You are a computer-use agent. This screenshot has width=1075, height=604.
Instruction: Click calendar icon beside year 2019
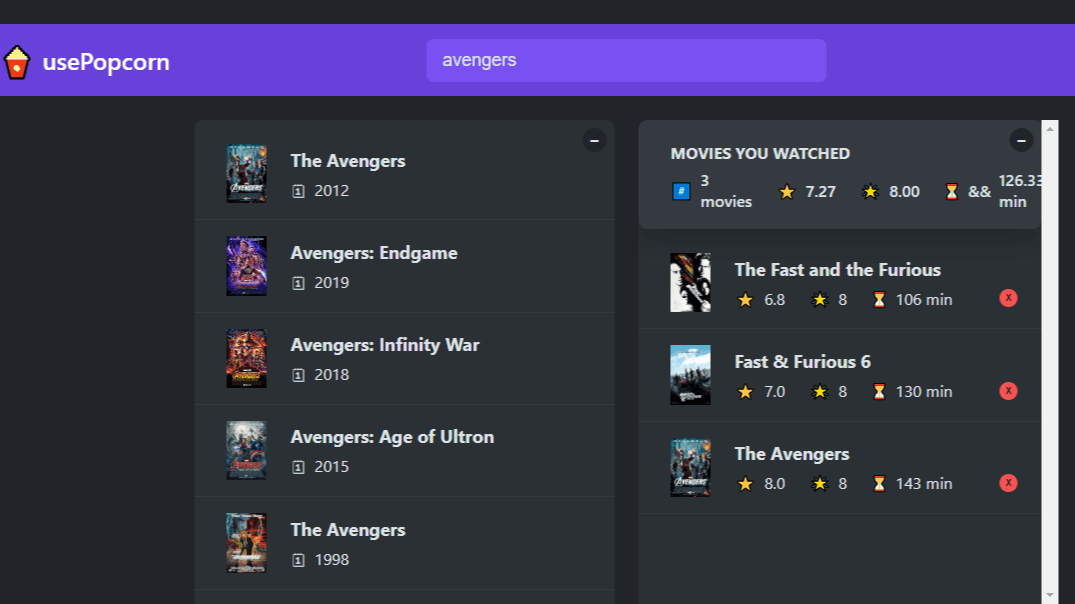[x=298, y=283]
